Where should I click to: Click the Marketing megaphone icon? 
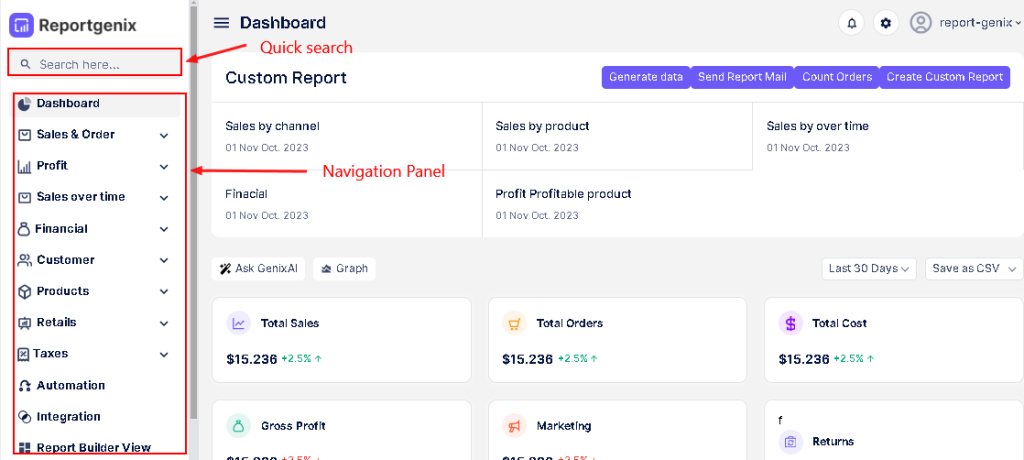pyautogui.click(x=514, y=425)
